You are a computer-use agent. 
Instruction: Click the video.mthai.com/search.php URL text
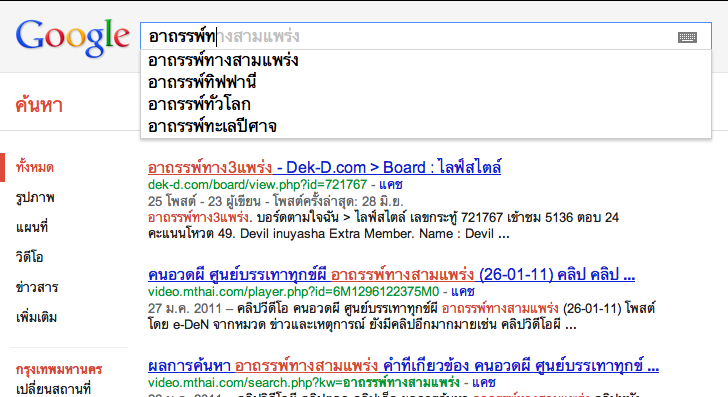(304, 383)
